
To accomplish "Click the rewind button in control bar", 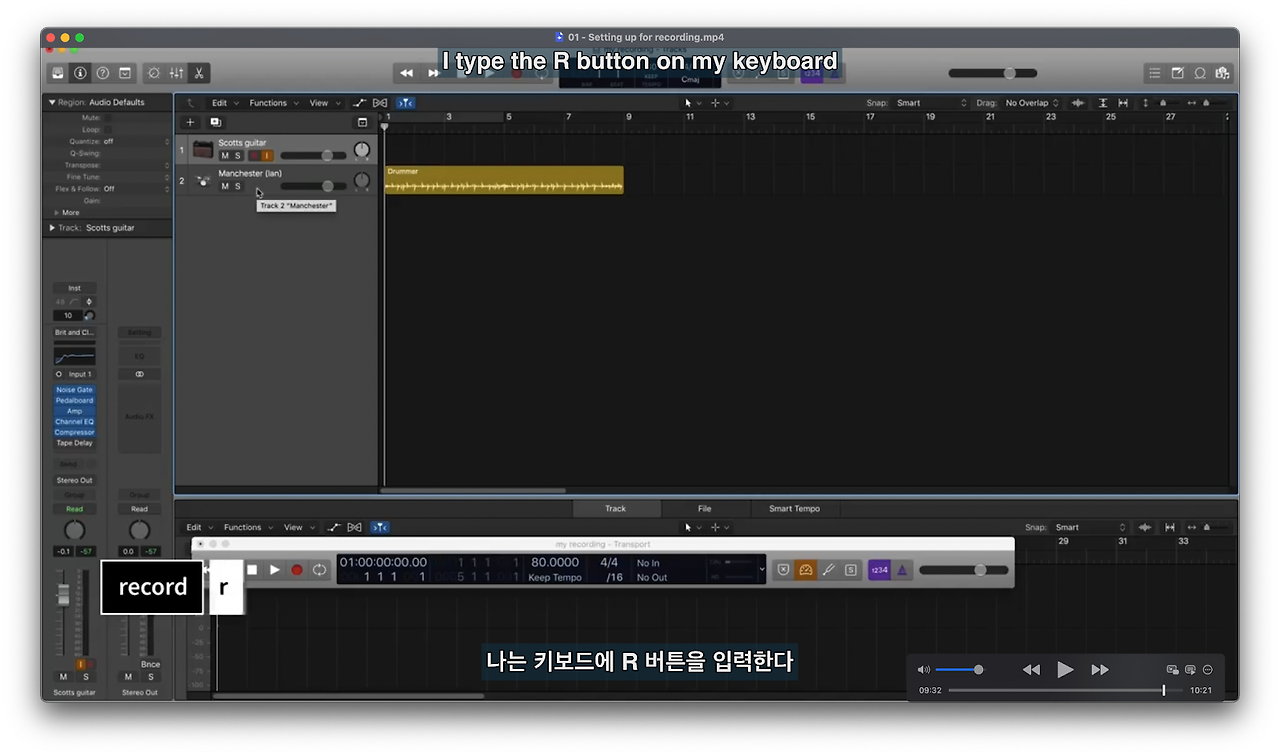I will pos(406,73).
